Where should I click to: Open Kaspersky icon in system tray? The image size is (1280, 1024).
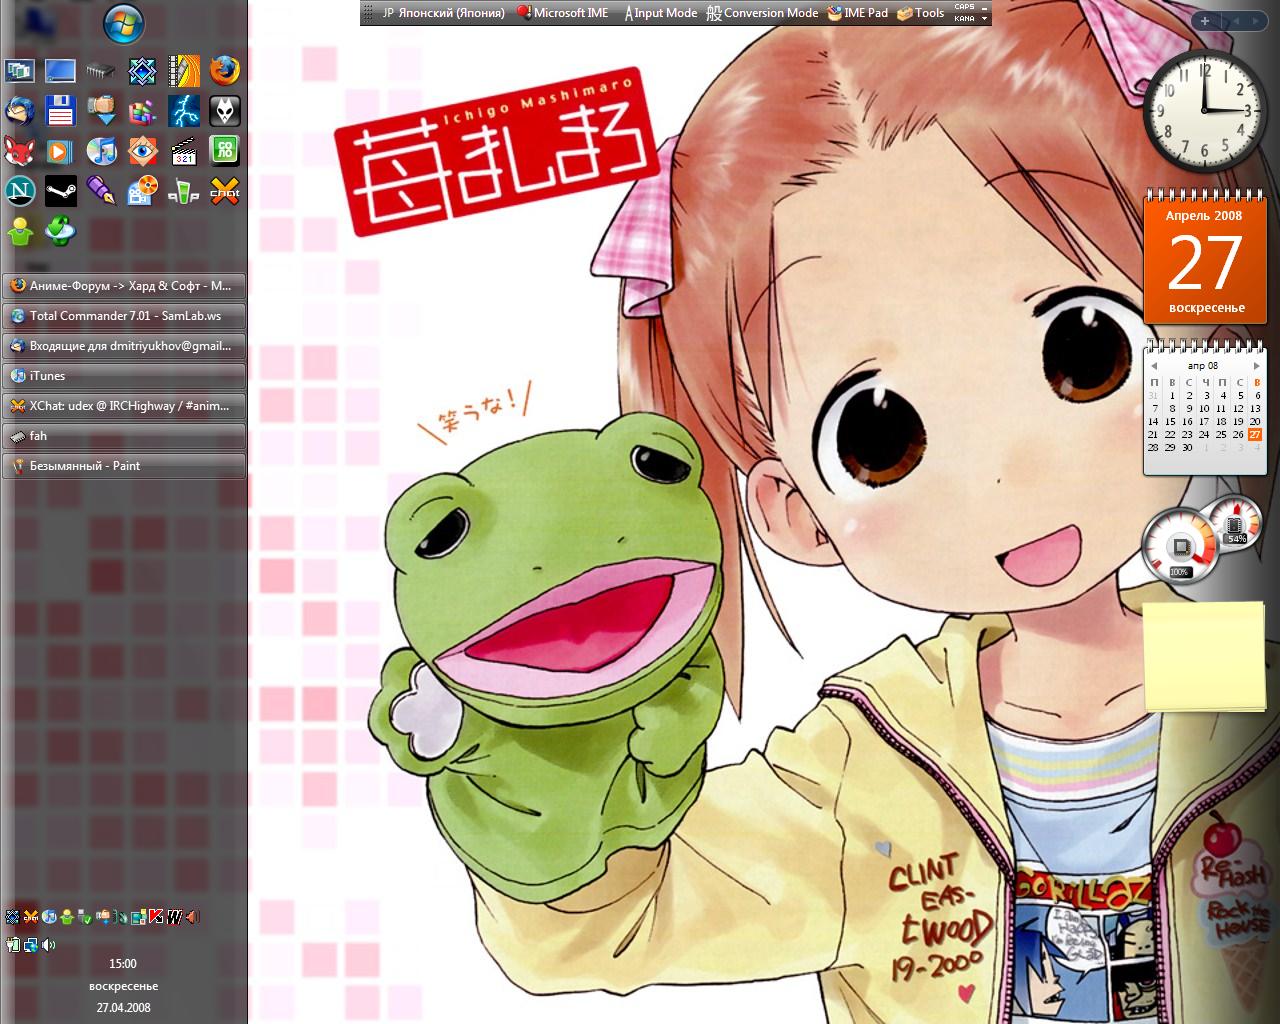156,916
